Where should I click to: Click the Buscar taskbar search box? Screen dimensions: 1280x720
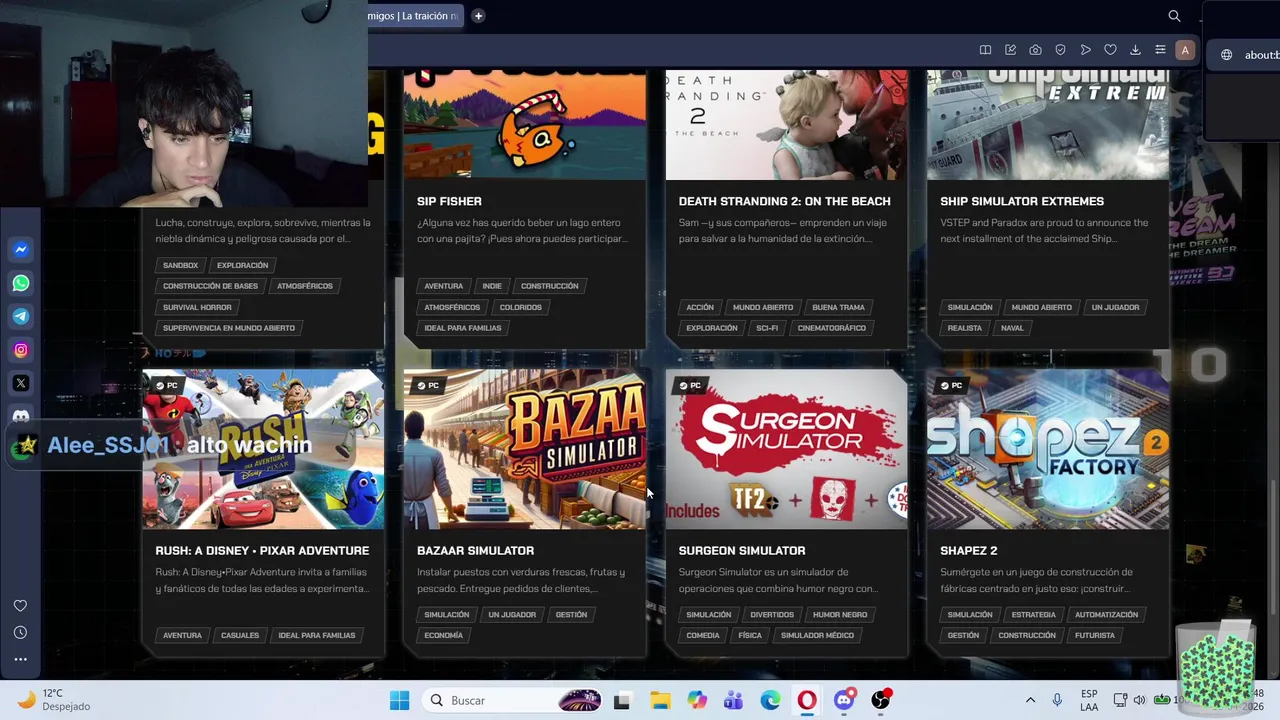click(x=512, y=700)
